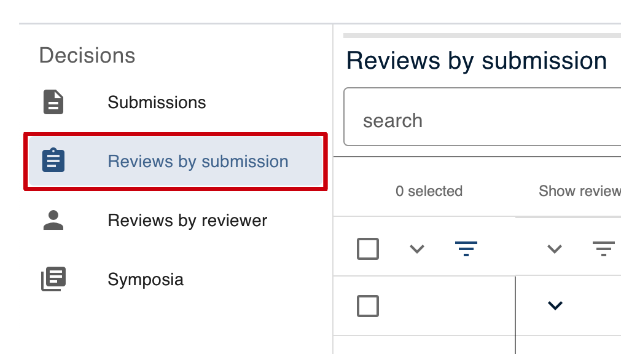Image resolution: width=638 pixels, height=362 pixels.
Task: Select Reviews by submission in sidebar
Action: (x=175, y=161)
